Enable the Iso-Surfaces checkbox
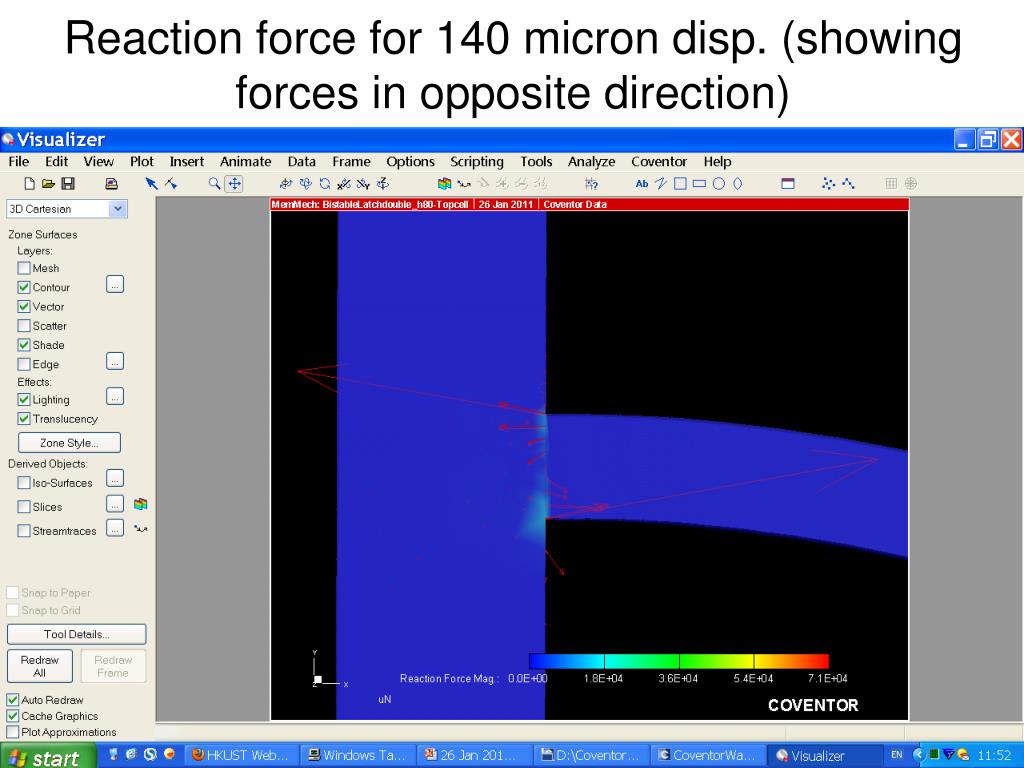The width and height of the screenshot is (1024, 768). coord(24,483)
